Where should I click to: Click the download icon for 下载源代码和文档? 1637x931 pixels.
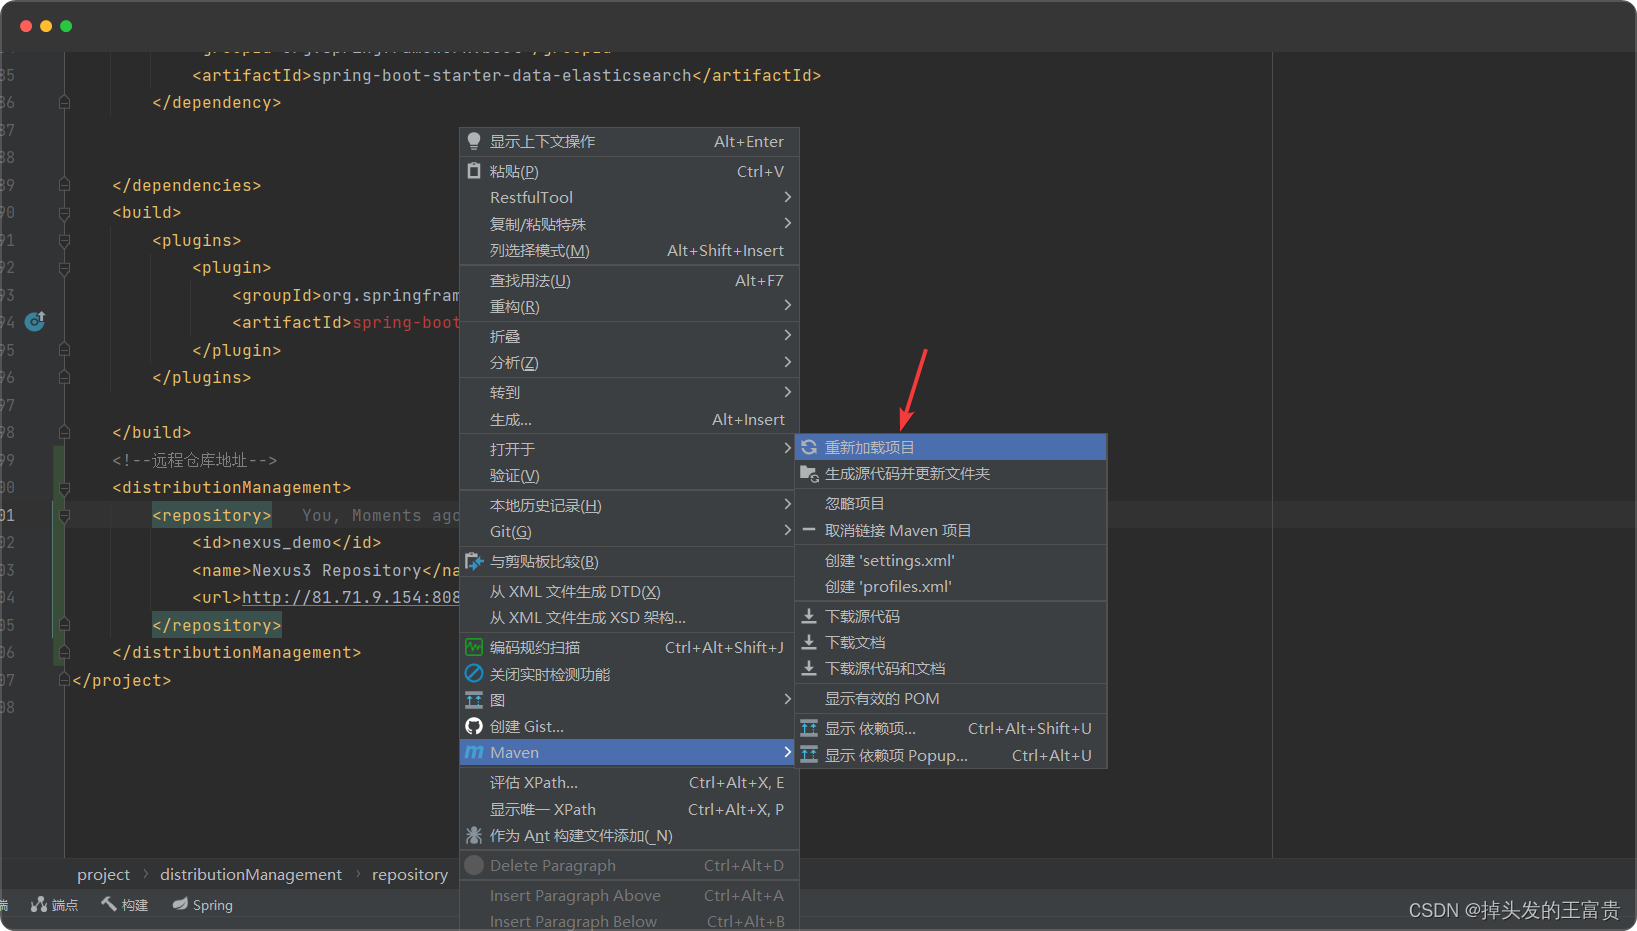coord(809,668)
